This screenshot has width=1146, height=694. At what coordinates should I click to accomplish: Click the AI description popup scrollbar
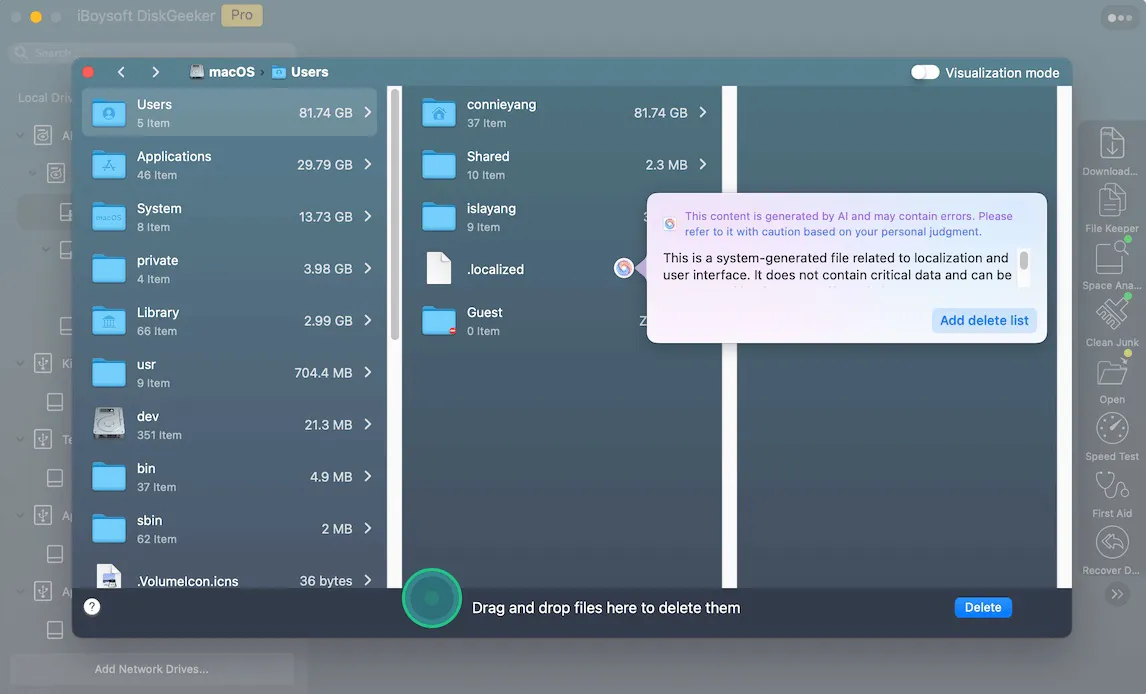click(x=1024, y=261)
